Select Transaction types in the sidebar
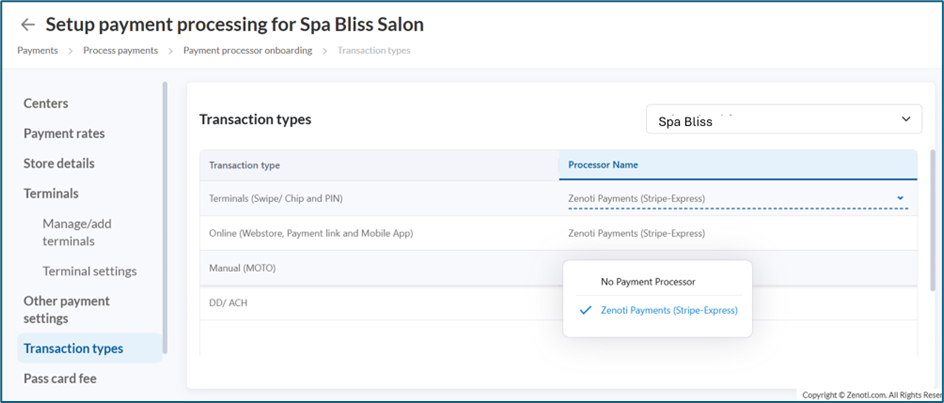This screenshot has width=944, height=403. [x=90, y=348]
